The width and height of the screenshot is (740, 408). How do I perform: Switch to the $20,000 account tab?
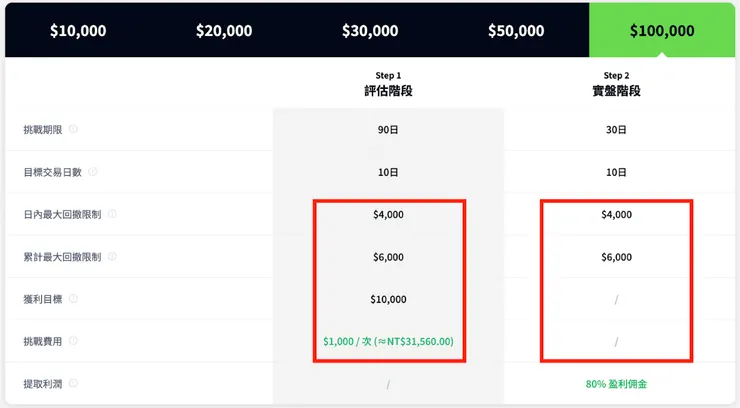(224, 30)
